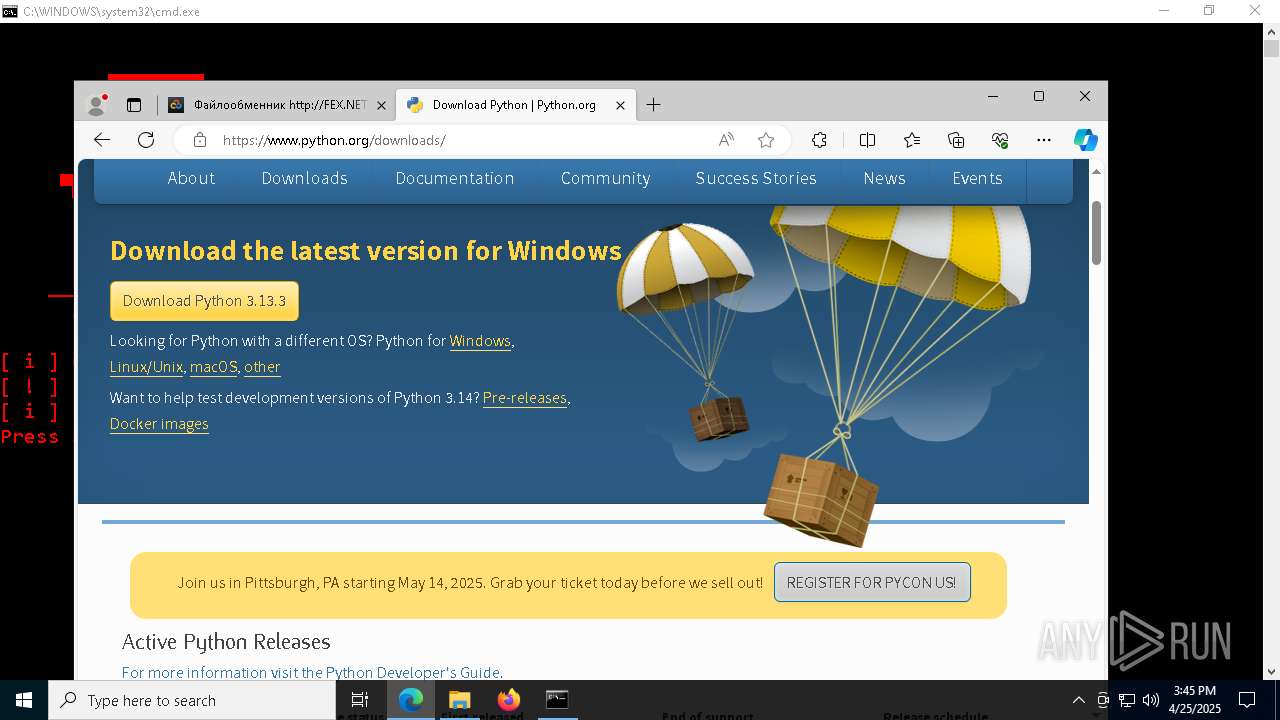Open the Downloads menu on python.org
Screen dimensions: 1280x720
(304, 178)
